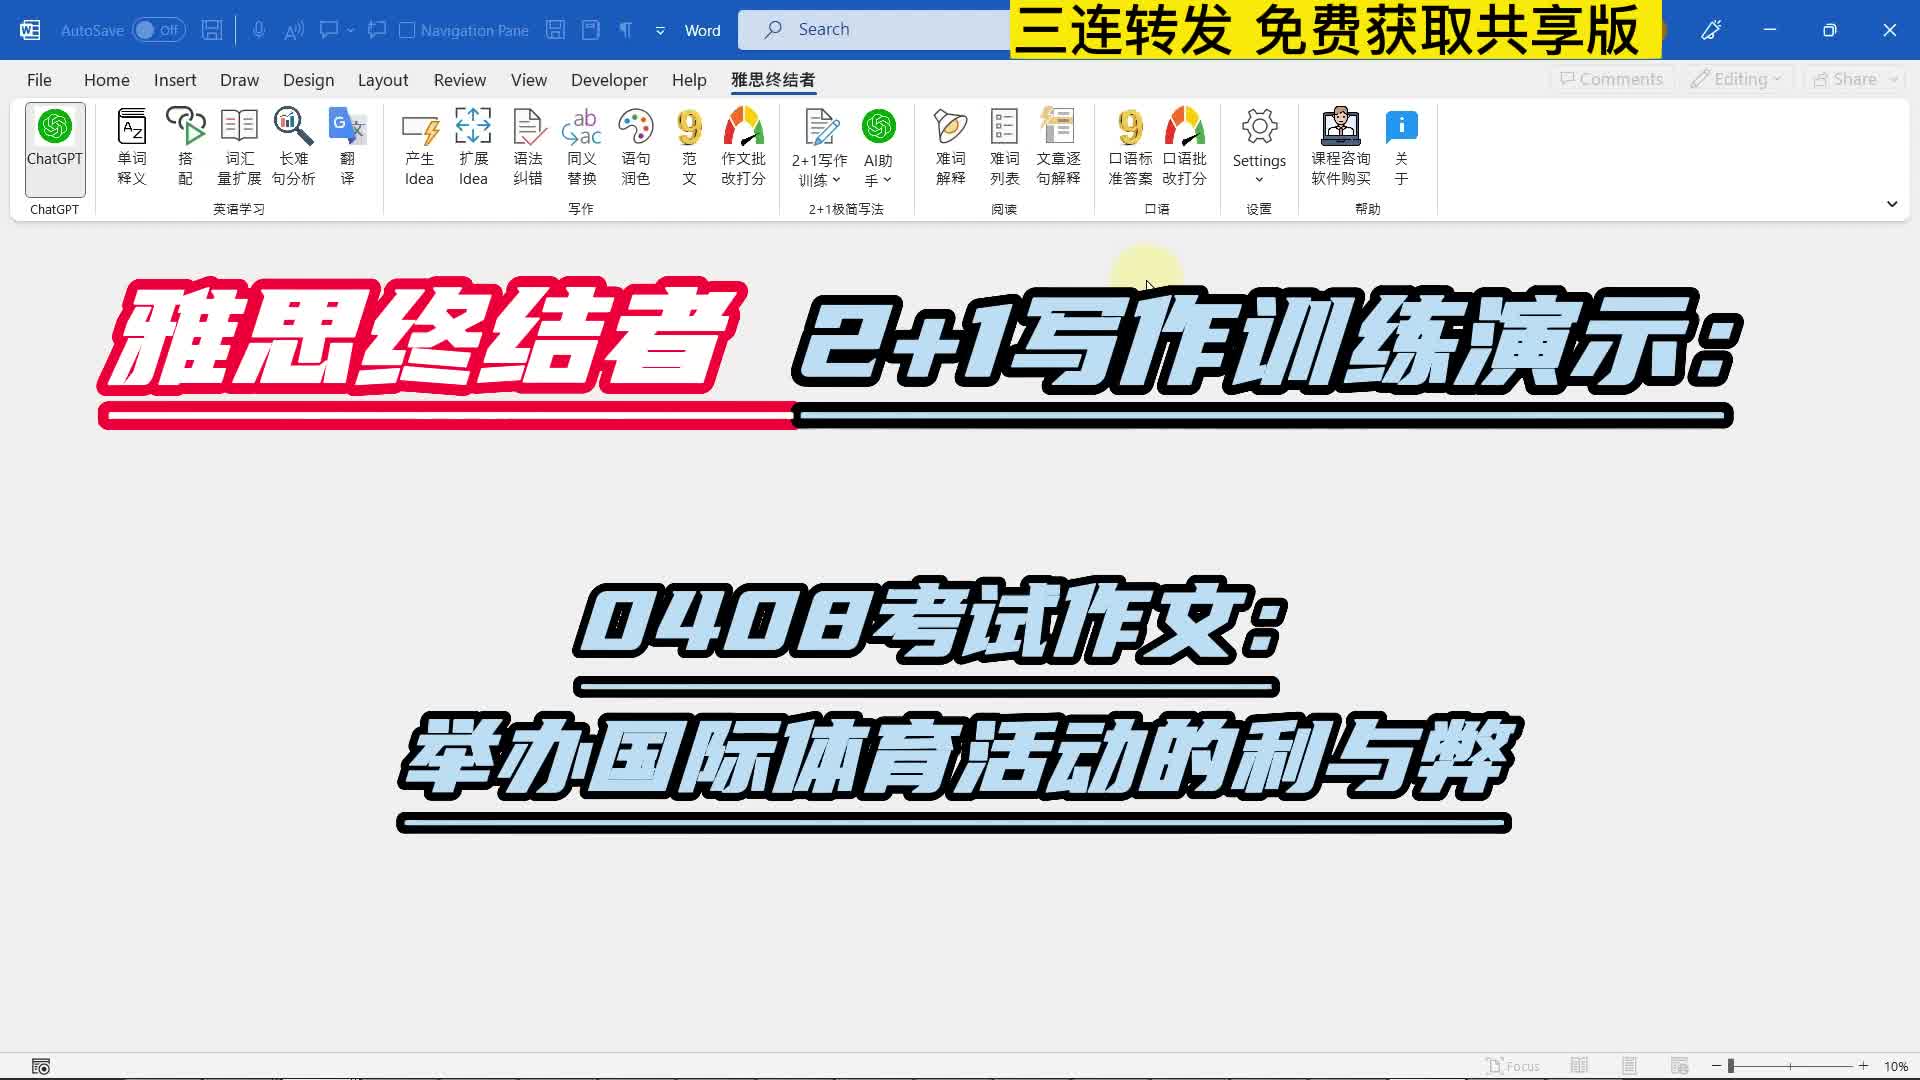The width and height of the screenshot is (1920, 1080).
Task: Select Review menu bar item
Action: pos(460,79)
